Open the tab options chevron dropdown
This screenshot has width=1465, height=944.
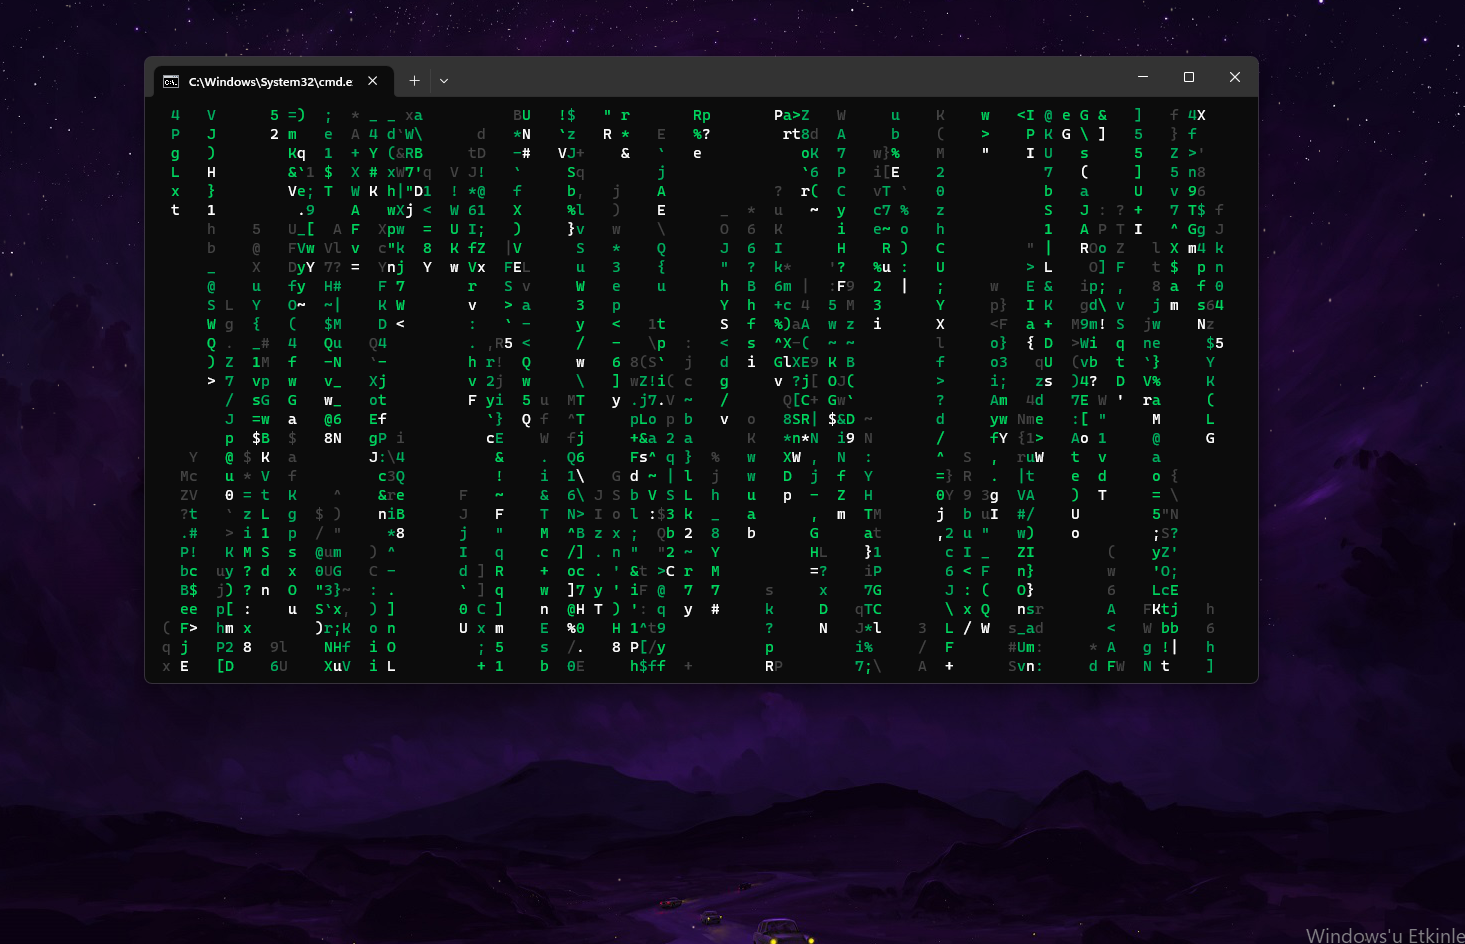click(443, 80)
